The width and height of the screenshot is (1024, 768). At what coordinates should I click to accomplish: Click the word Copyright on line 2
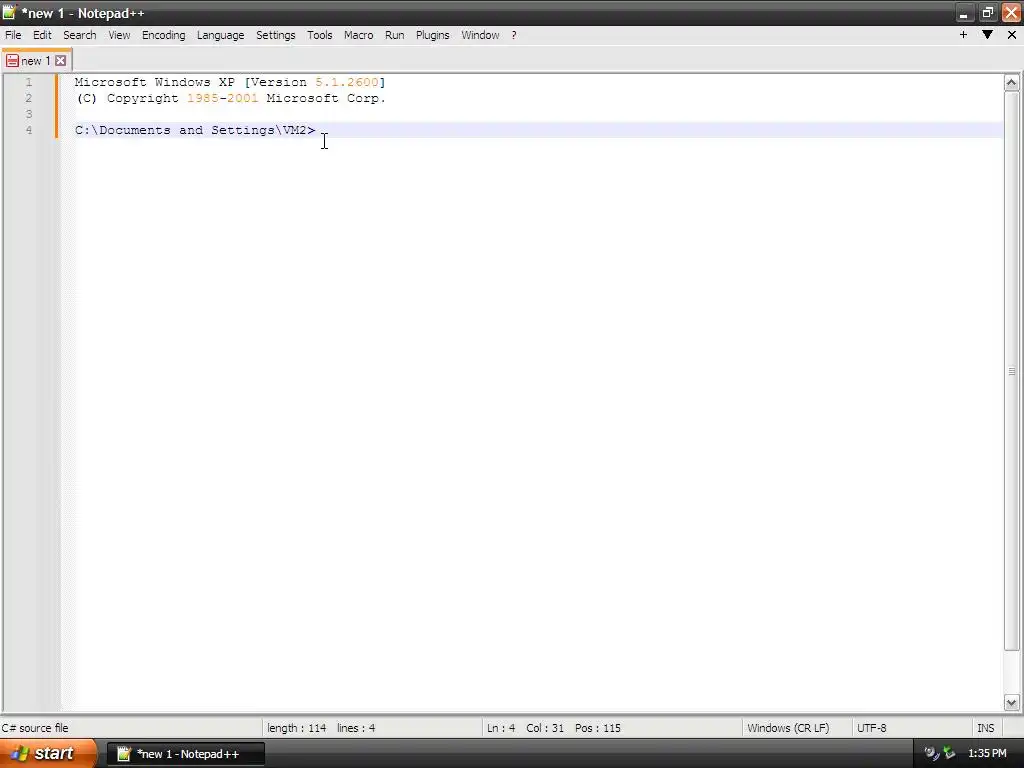(x=142, y=98)
